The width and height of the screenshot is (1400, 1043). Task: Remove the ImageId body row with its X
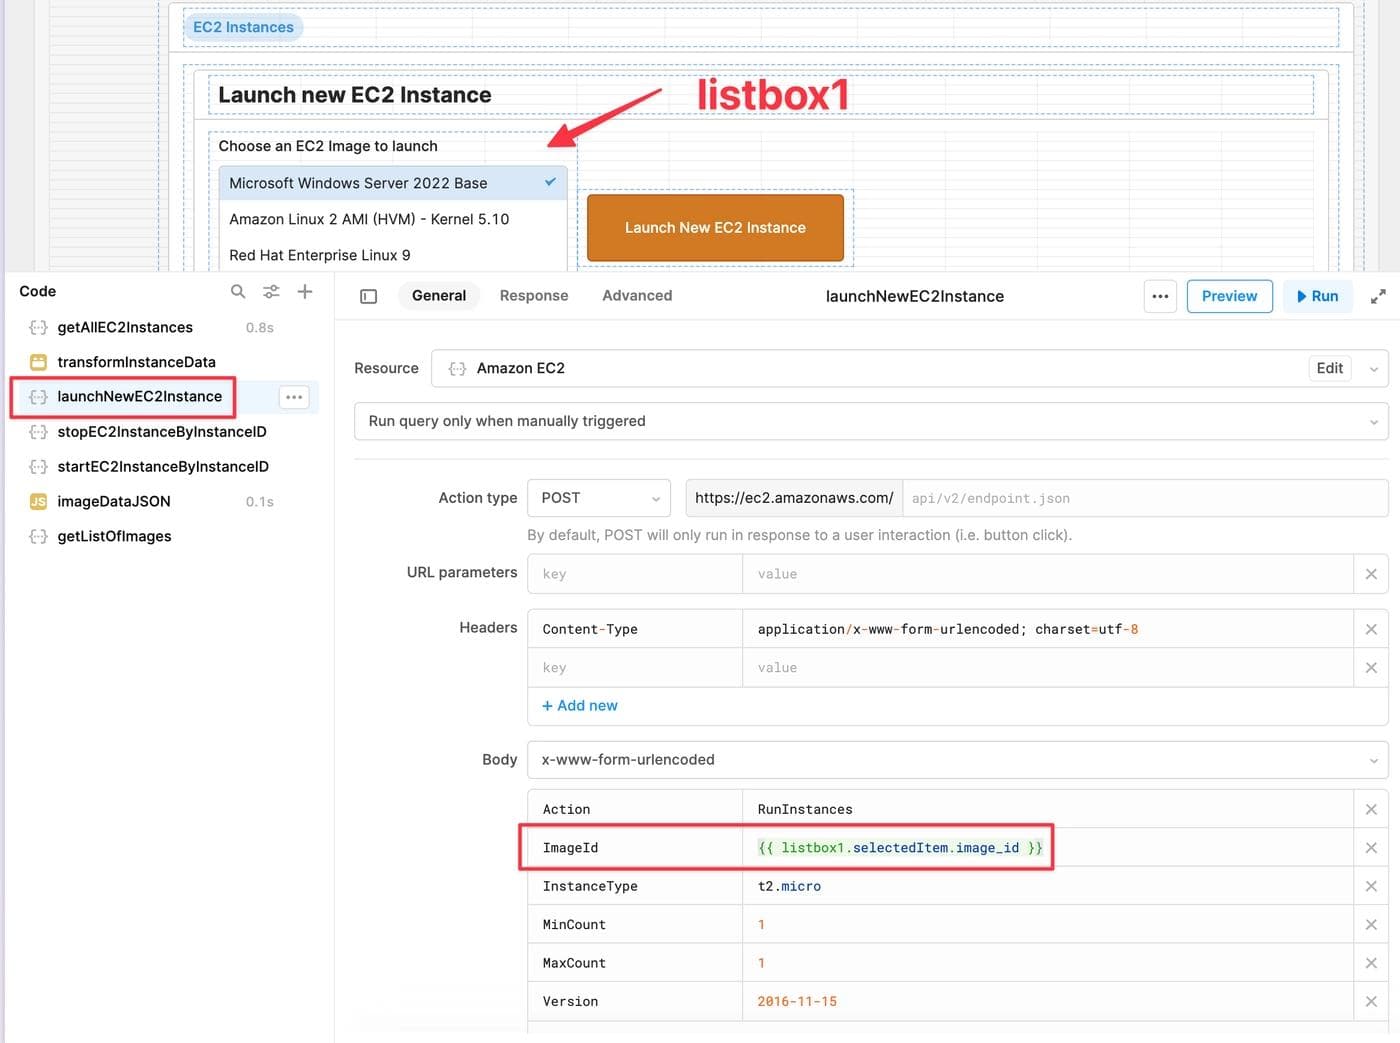click(x=1371, y=847)
